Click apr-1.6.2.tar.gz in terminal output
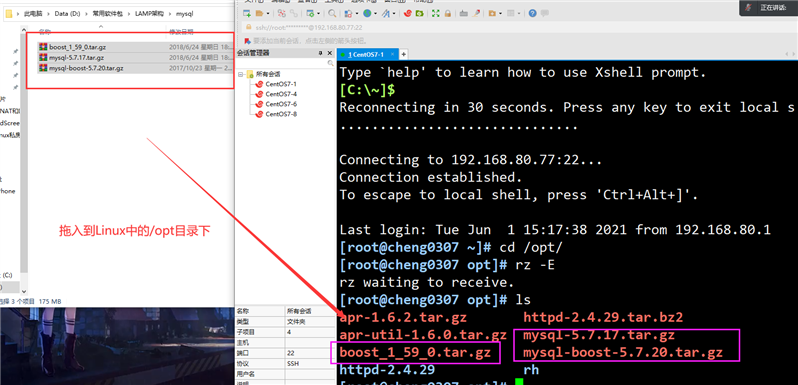 403,318
